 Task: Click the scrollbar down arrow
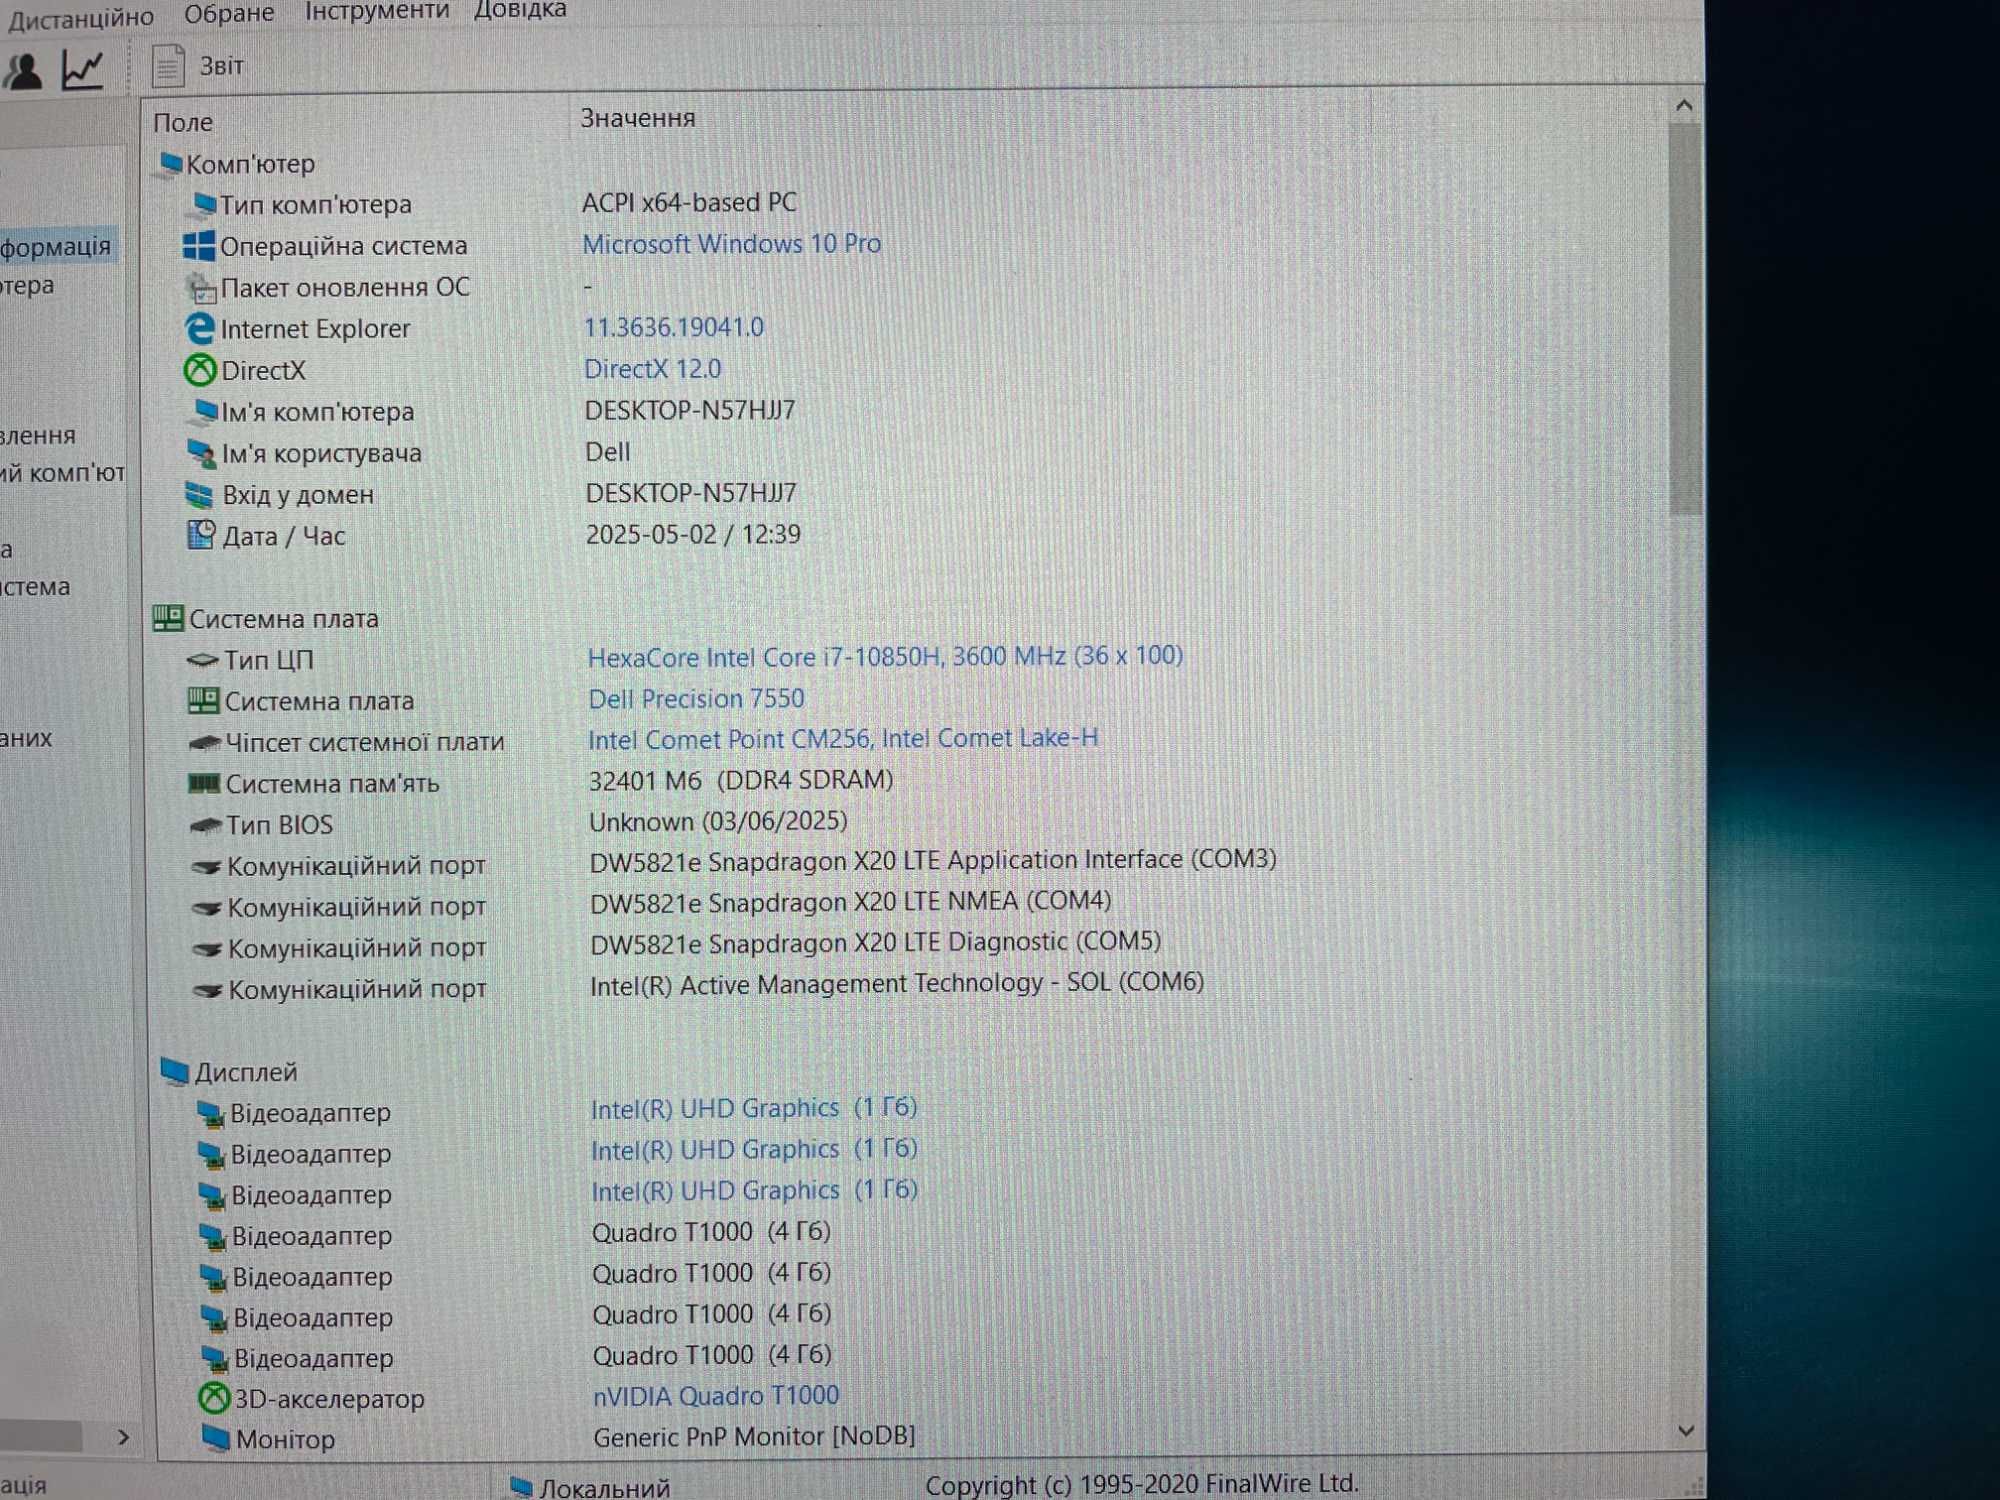(1686, 1431)
